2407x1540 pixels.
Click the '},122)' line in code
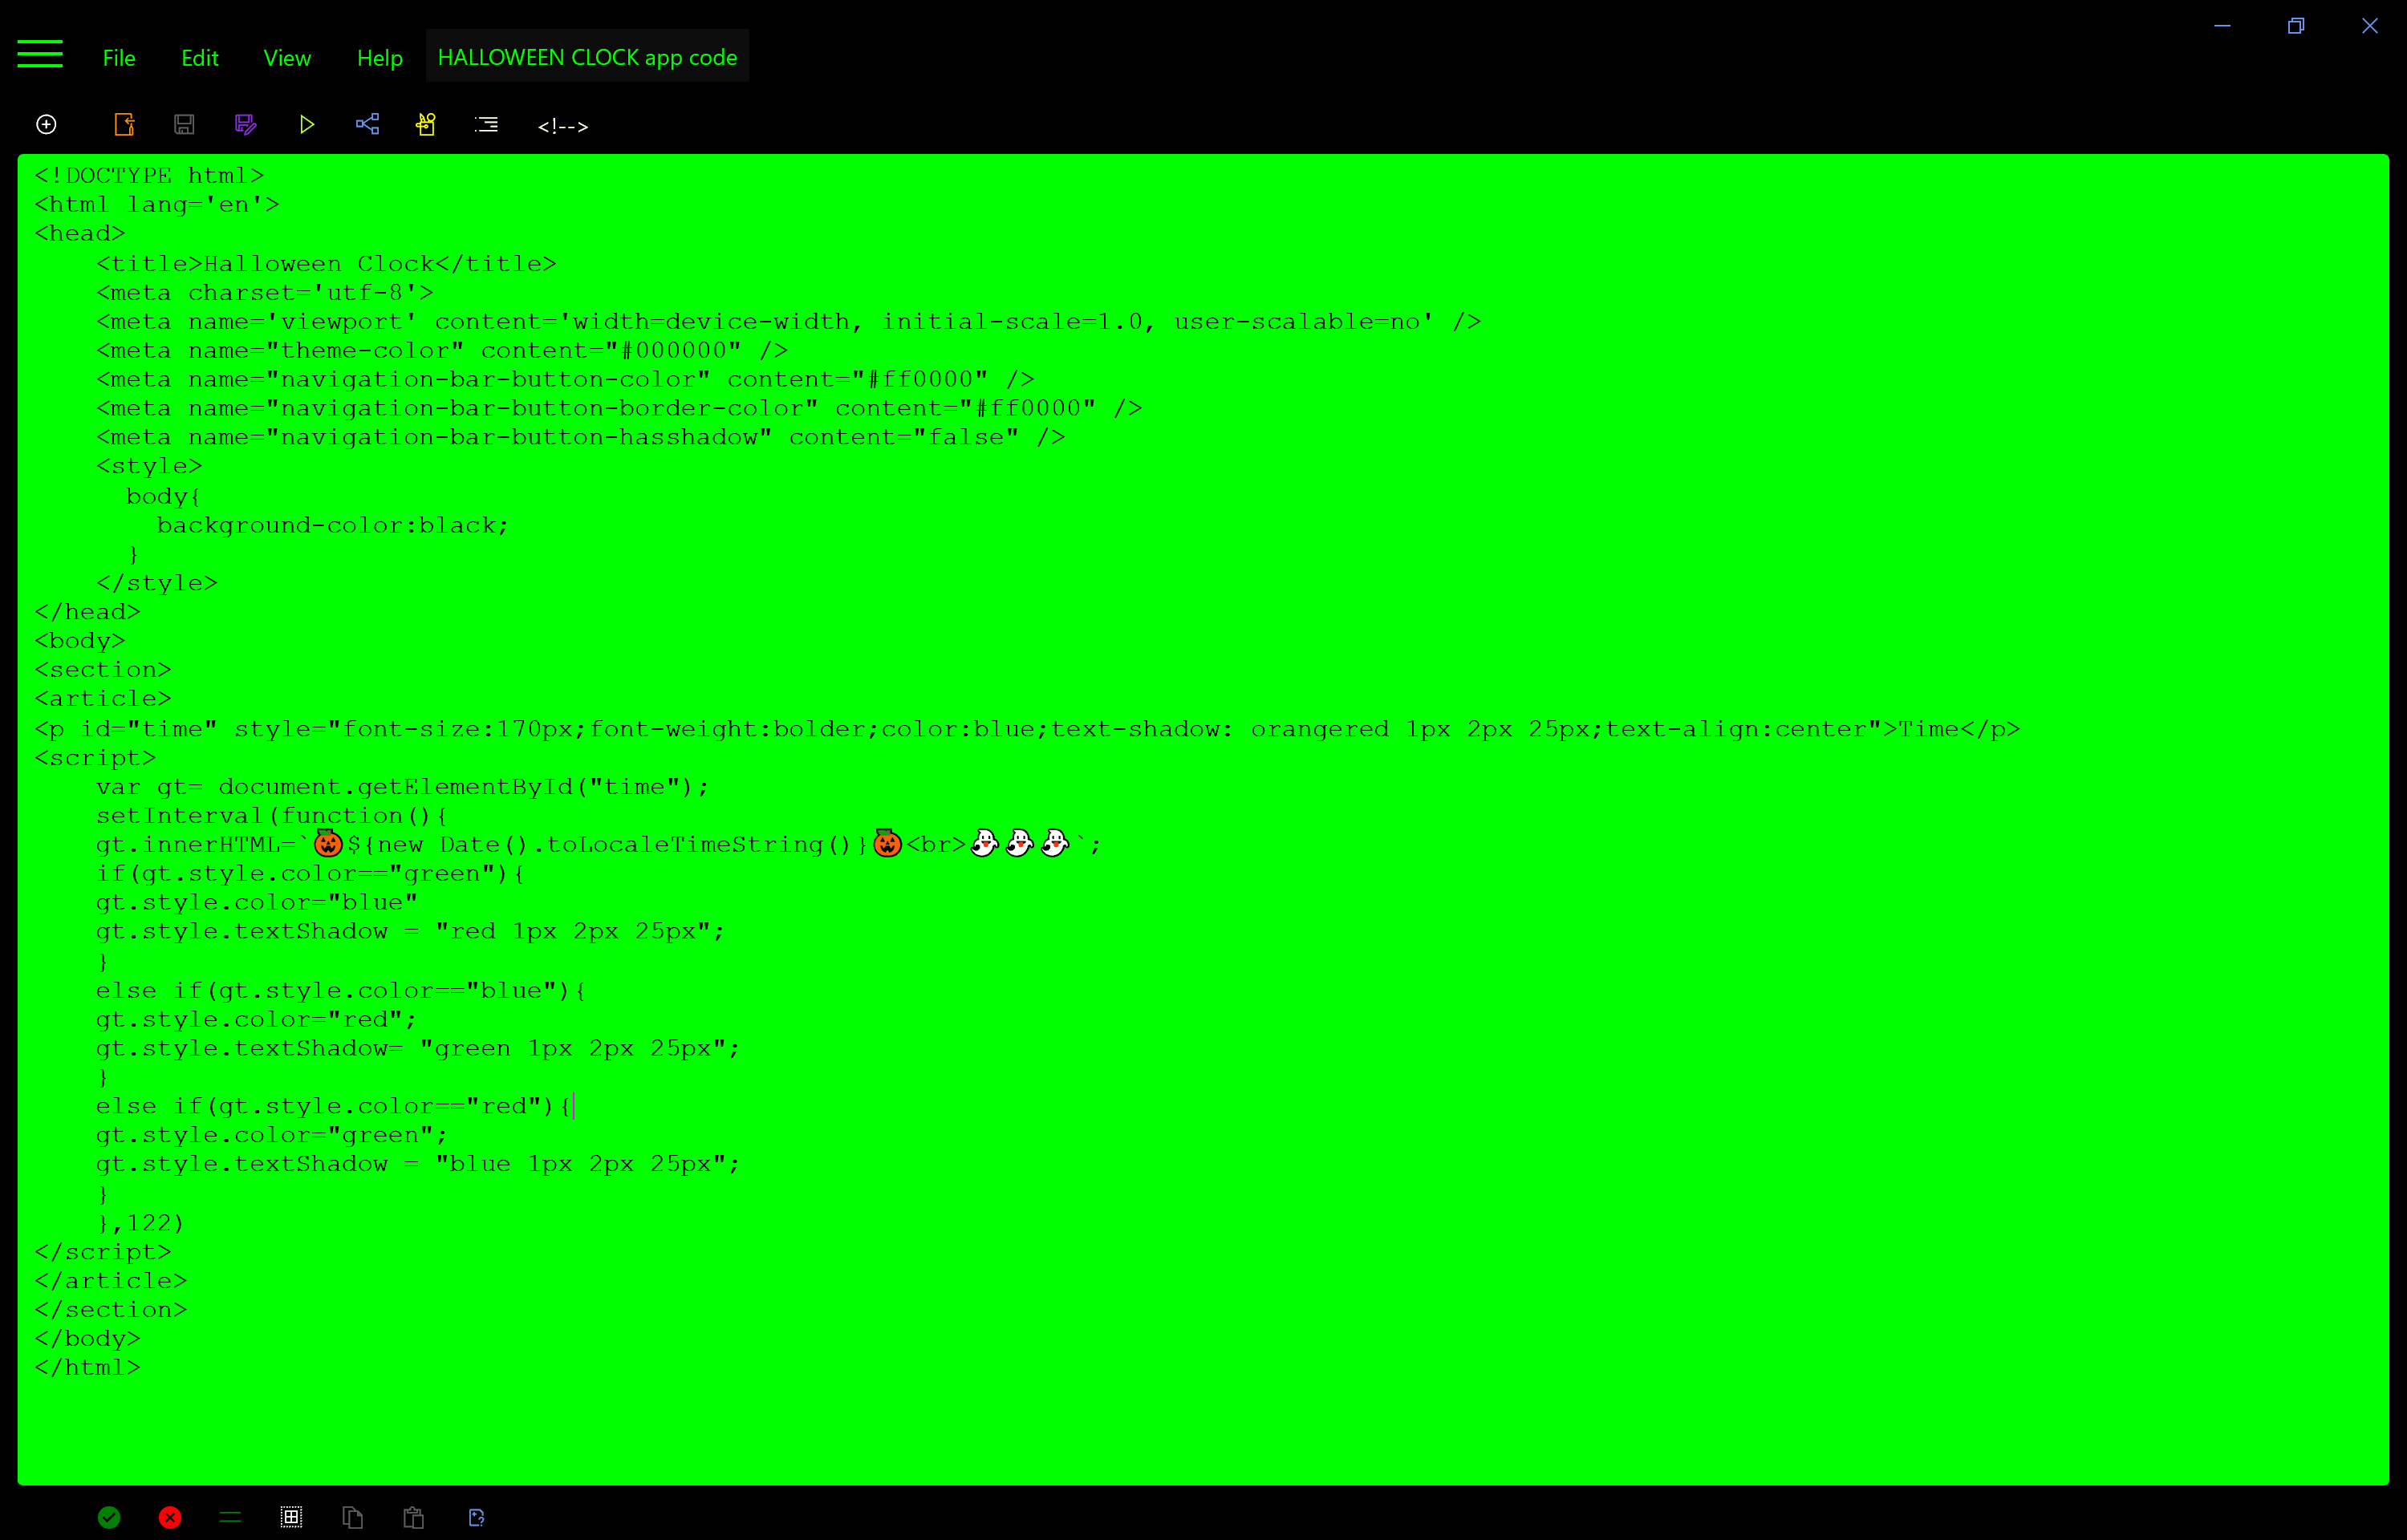(140, 1223)
